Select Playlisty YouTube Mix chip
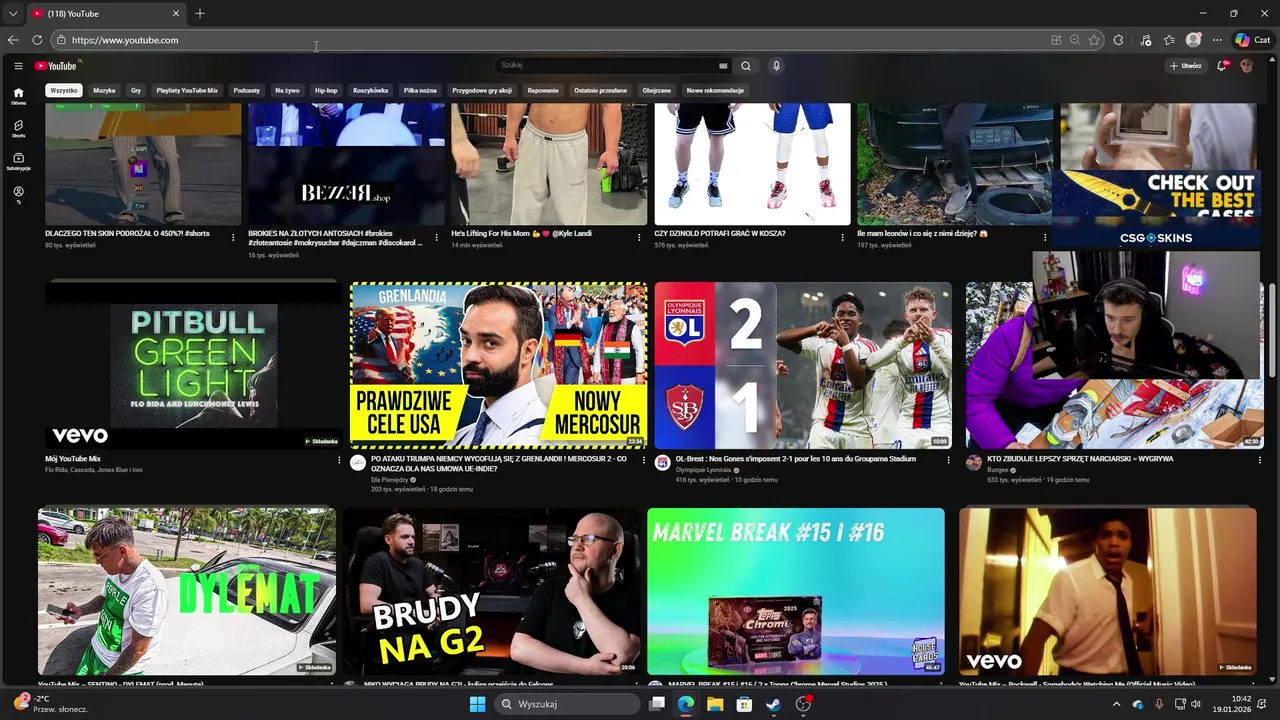This screenshot has width=1280, height=720. click(x=187, y=90)
